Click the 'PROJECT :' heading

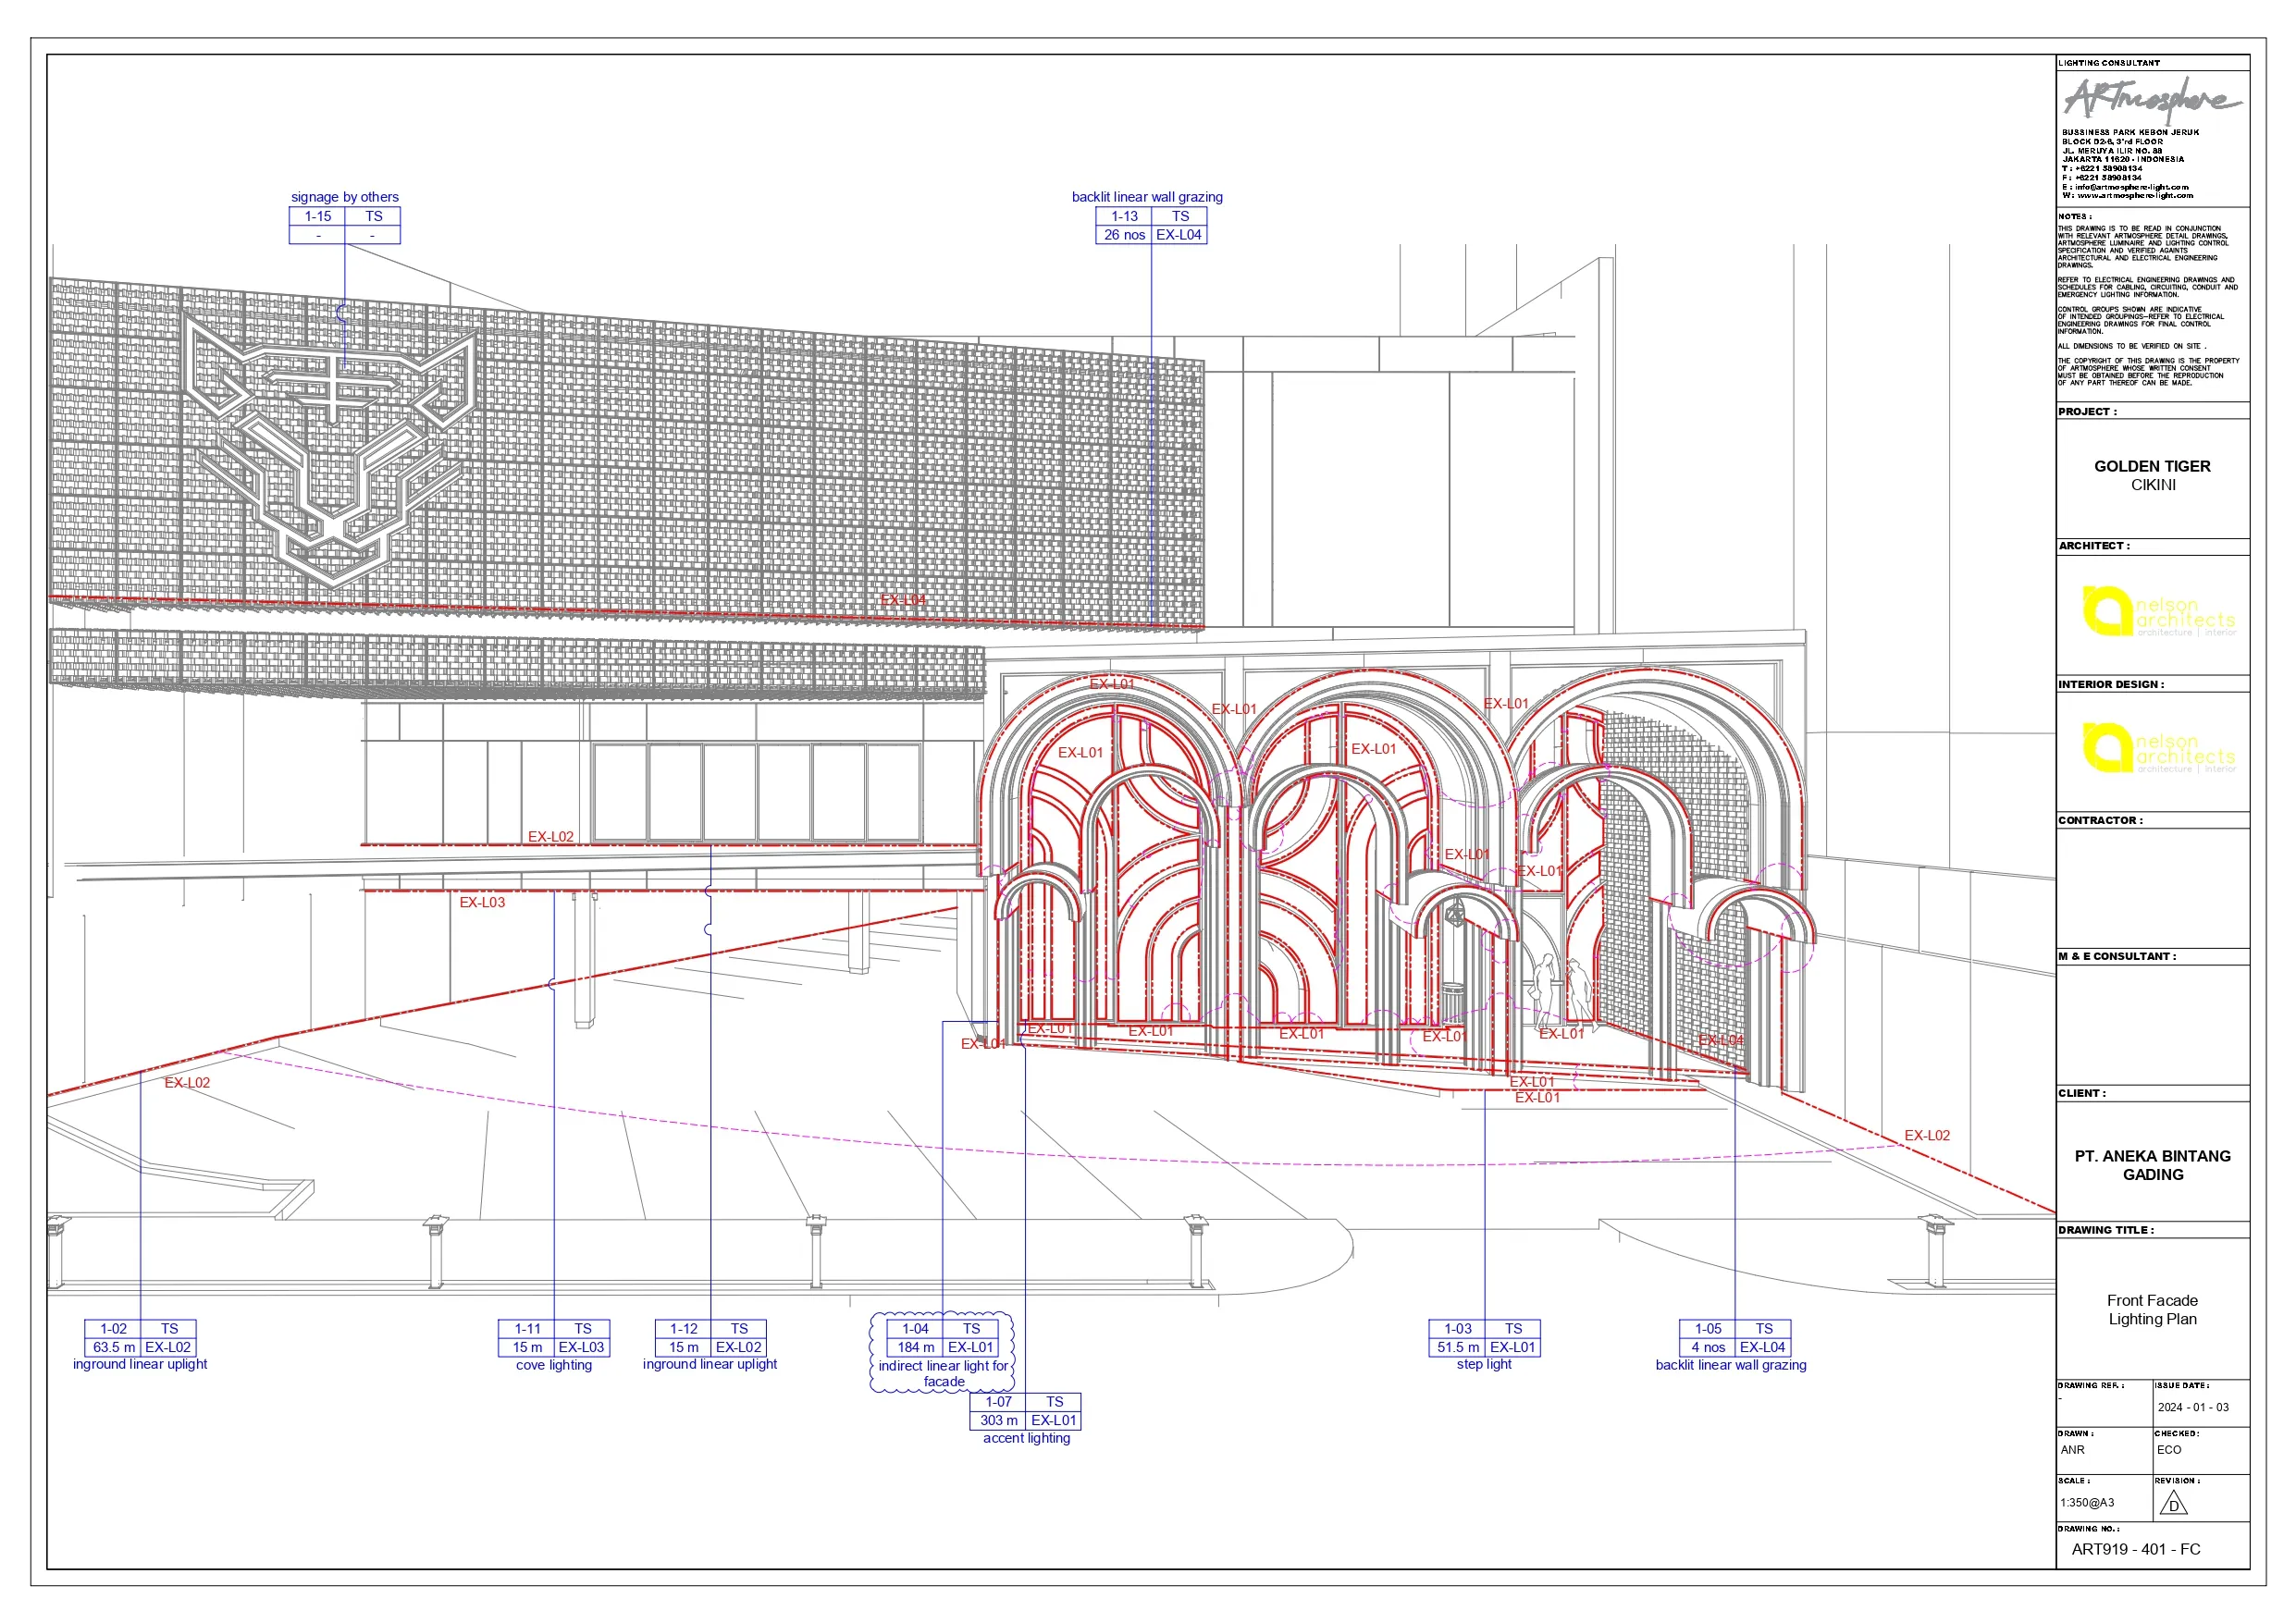[x=2087, y=411]
